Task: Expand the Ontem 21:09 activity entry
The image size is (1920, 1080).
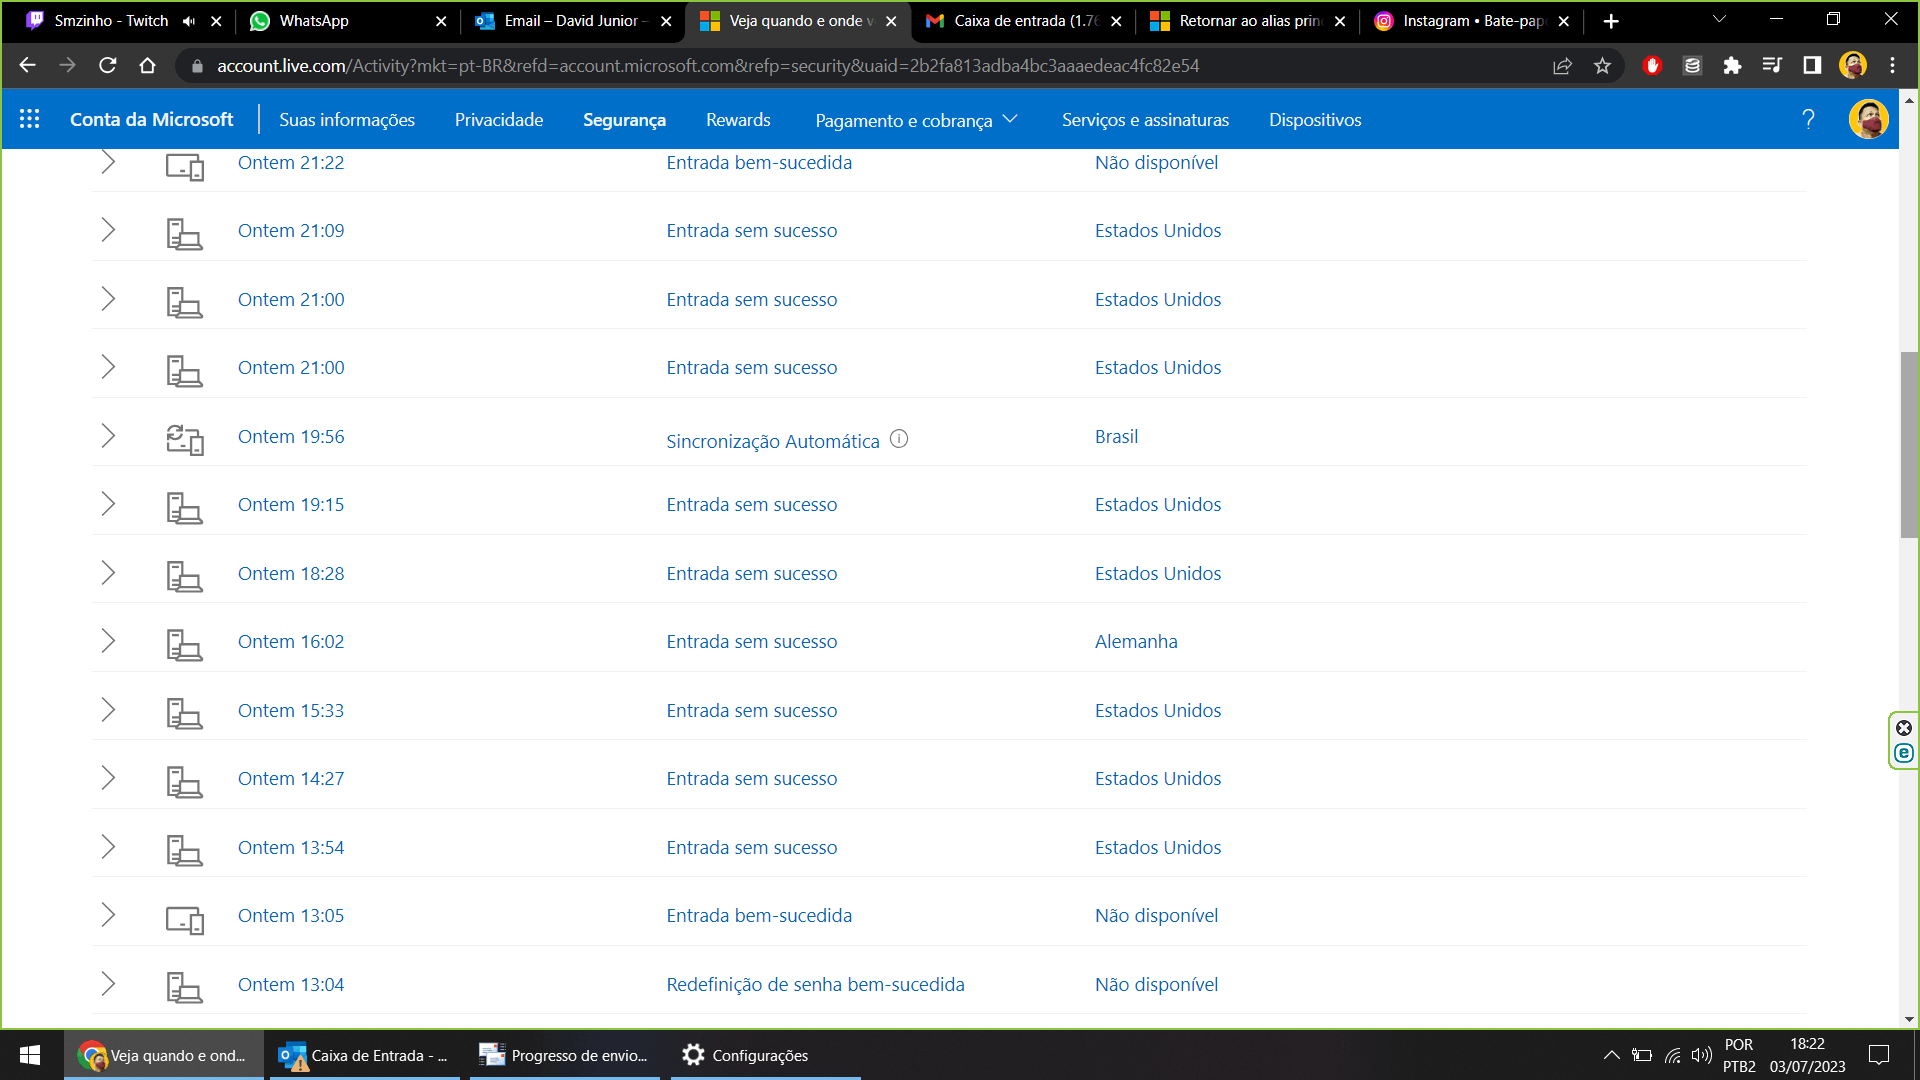Action: pyautogui.click(x=108, y=230)
